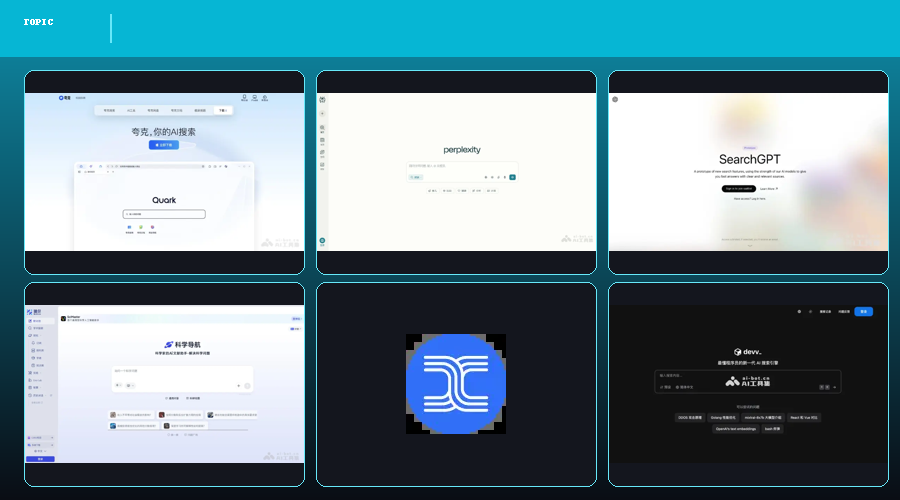Click the plus new-thread icon in perplexity sidebar
This screenshot has width=900, height=500.
(322, 114)
